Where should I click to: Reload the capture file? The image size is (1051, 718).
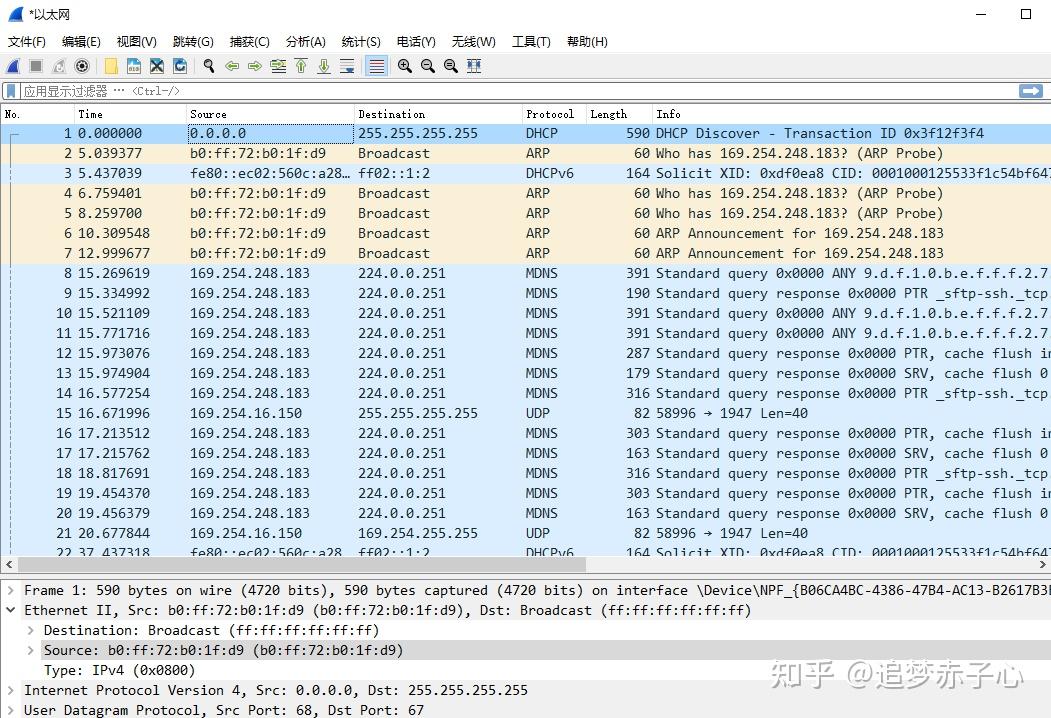coord(180,66)
